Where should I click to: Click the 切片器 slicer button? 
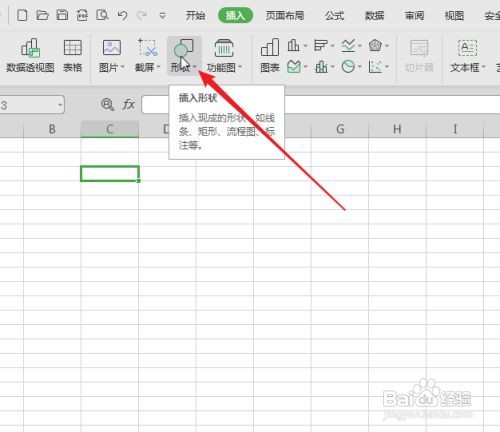tap(419, 55)
